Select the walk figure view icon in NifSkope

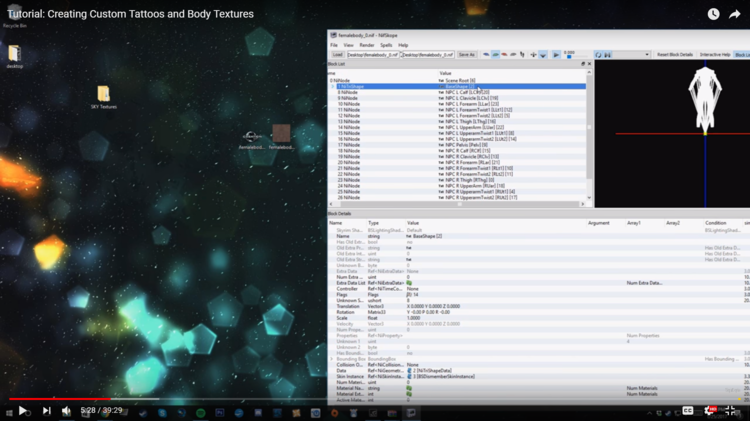[x=522, y=55]
